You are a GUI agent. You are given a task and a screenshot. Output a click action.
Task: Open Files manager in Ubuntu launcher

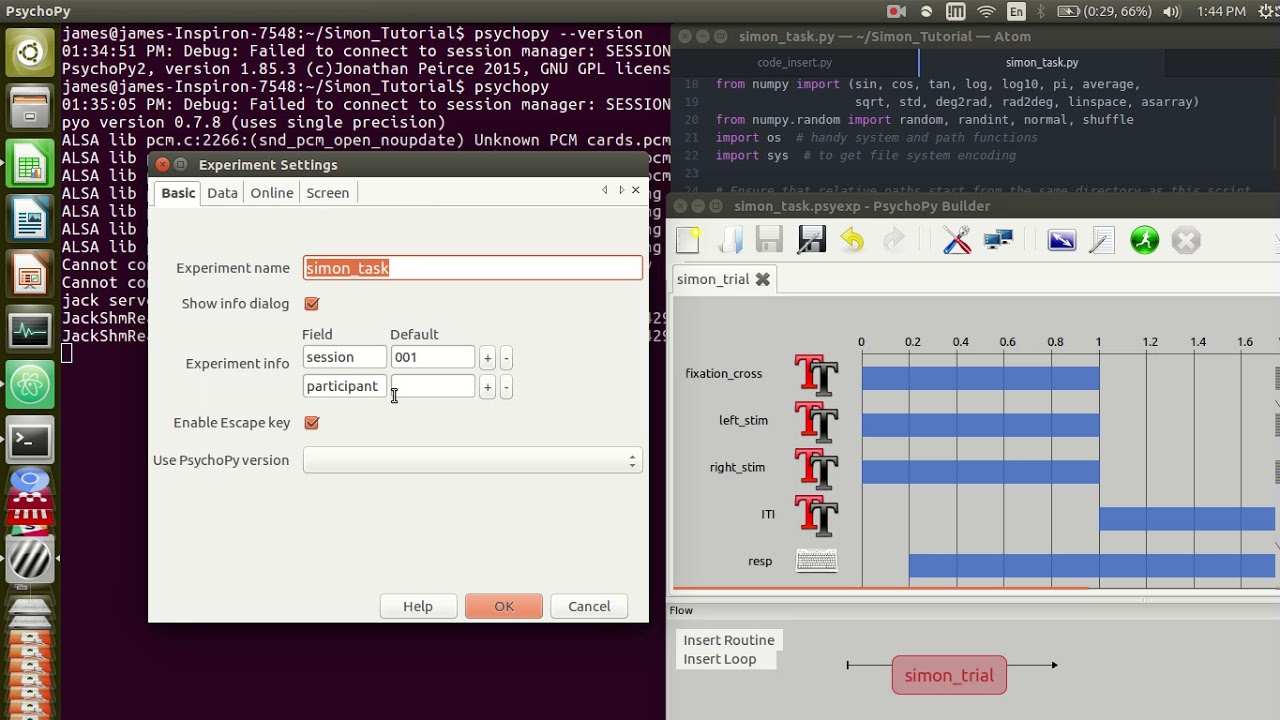30,109
